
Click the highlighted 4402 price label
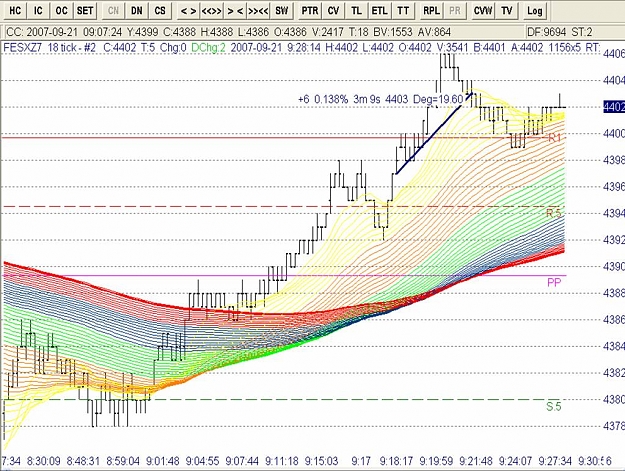614,107
